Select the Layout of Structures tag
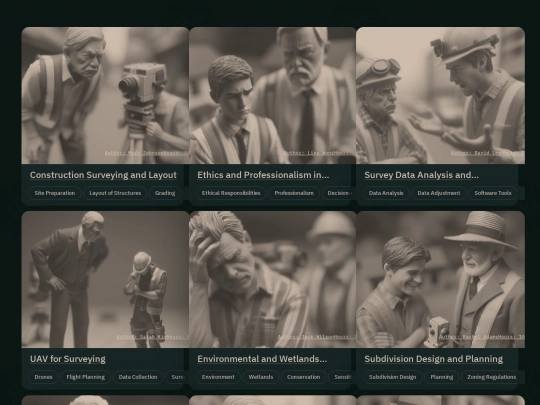This screenshot has width=540, height=405. (x=115, y=193)
